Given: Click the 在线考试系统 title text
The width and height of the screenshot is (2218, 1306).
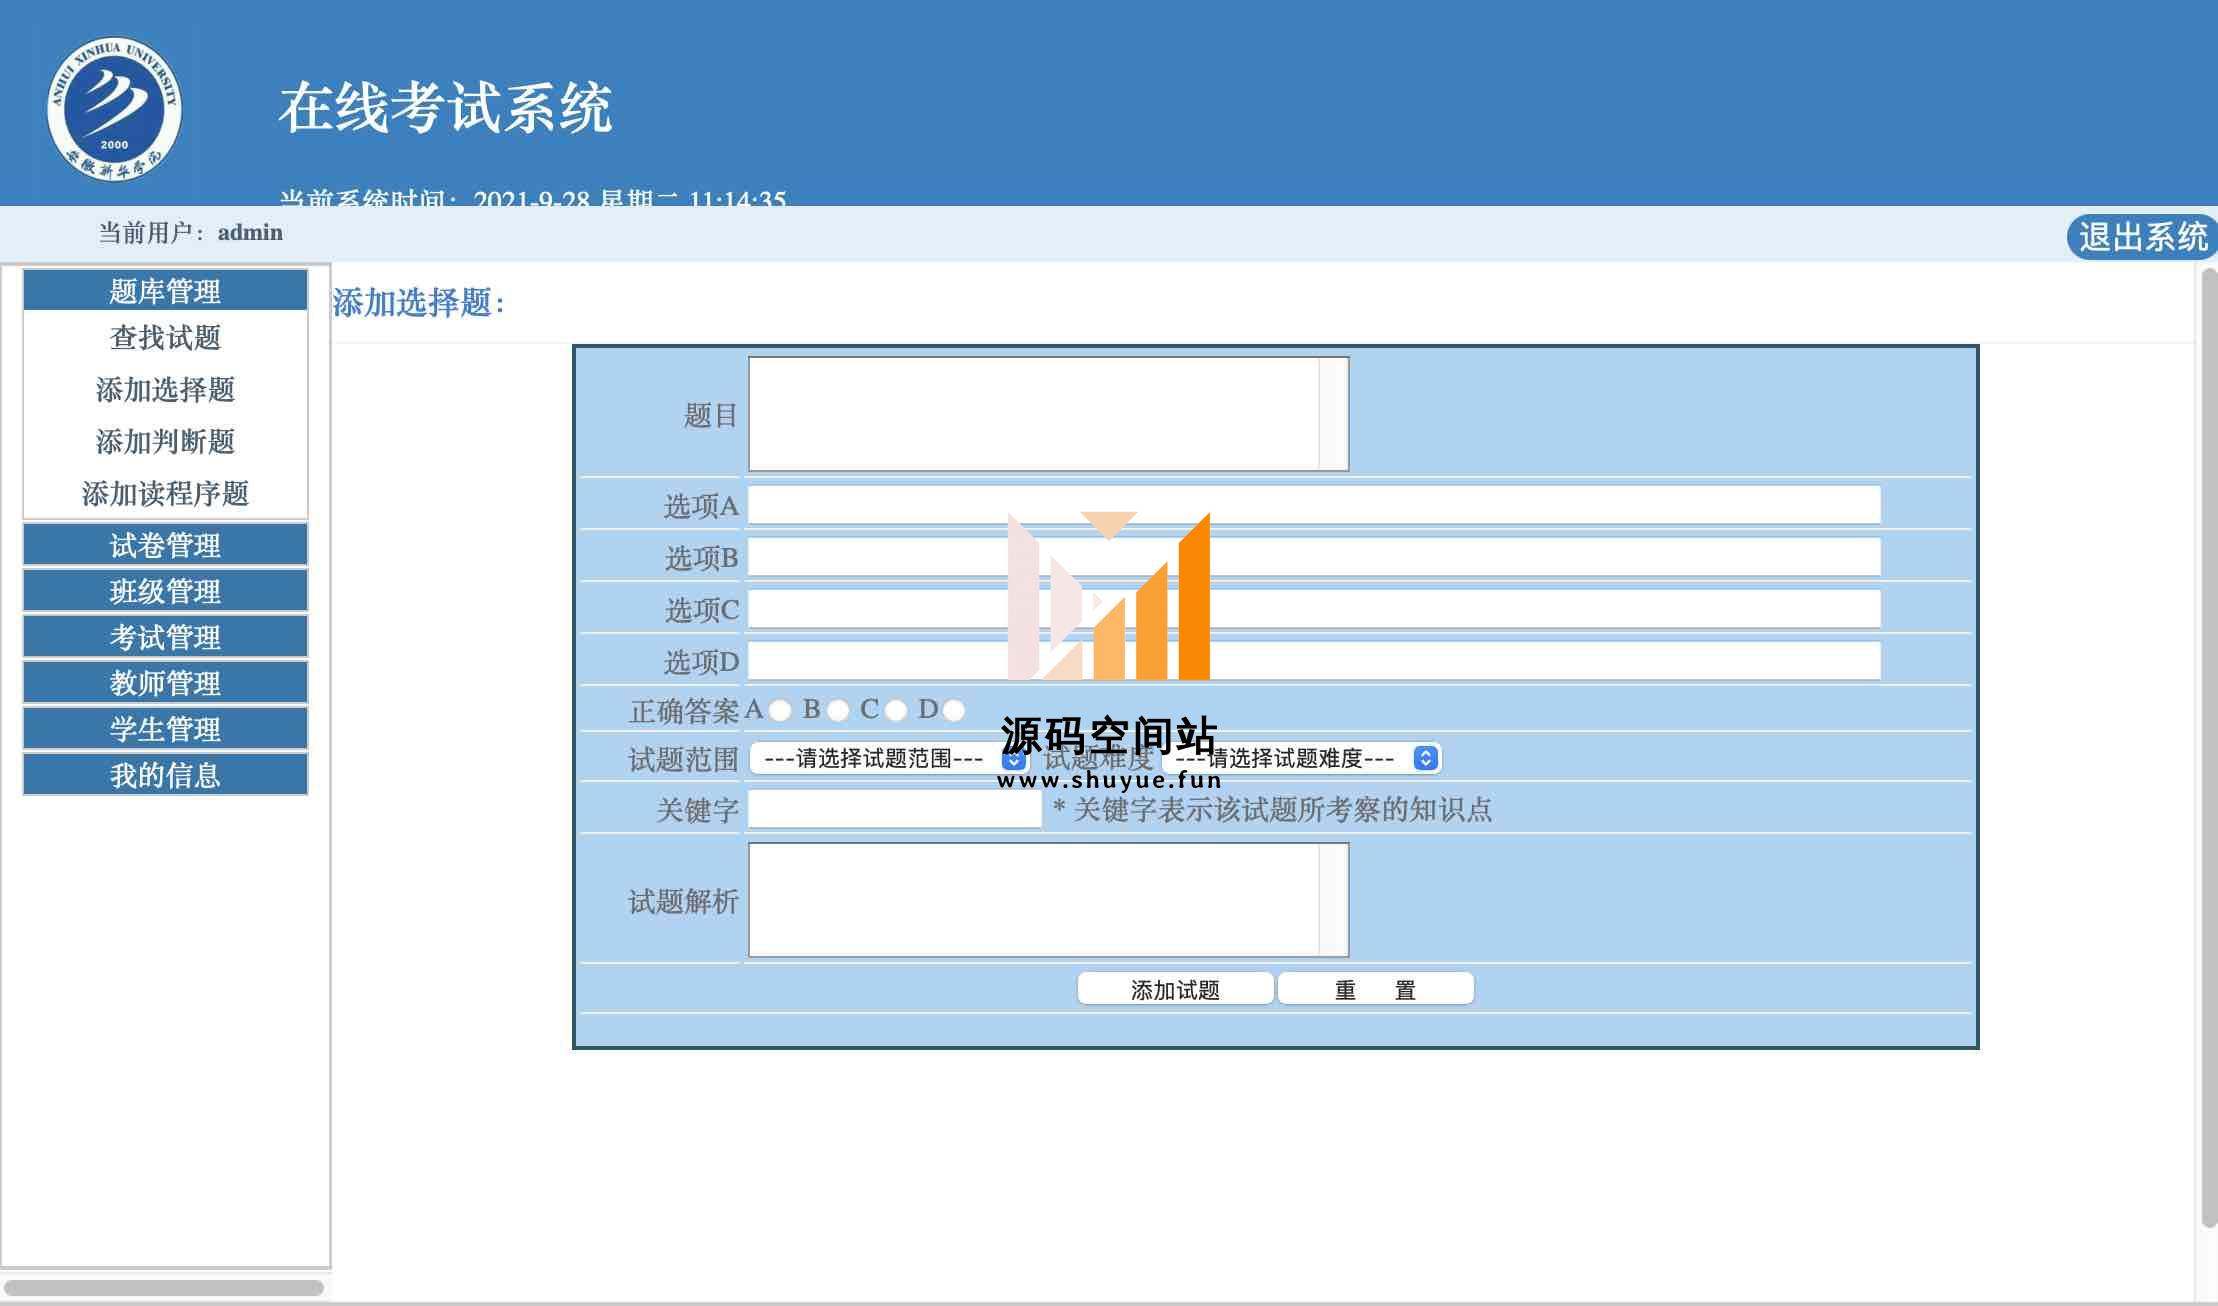Looking at the screenshot, I should pos(445,107).
